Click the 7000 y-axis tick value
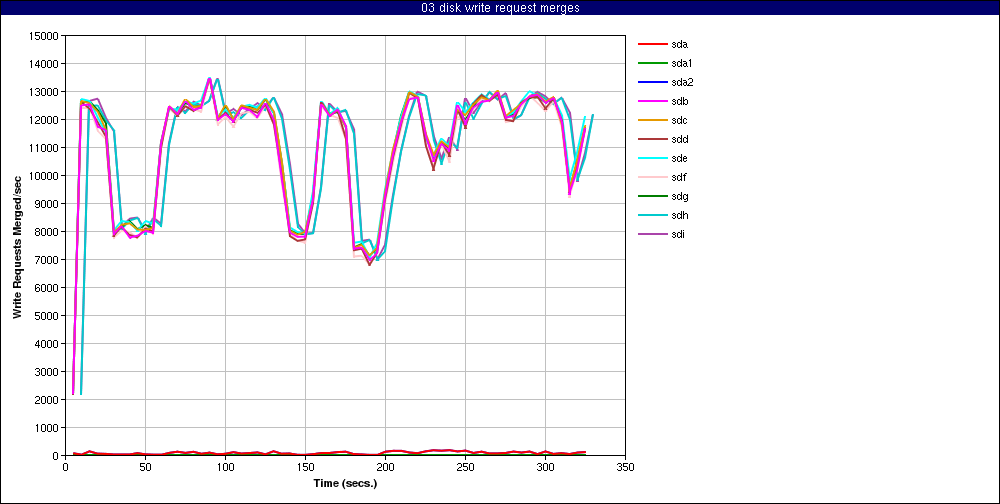 (47, 260)
